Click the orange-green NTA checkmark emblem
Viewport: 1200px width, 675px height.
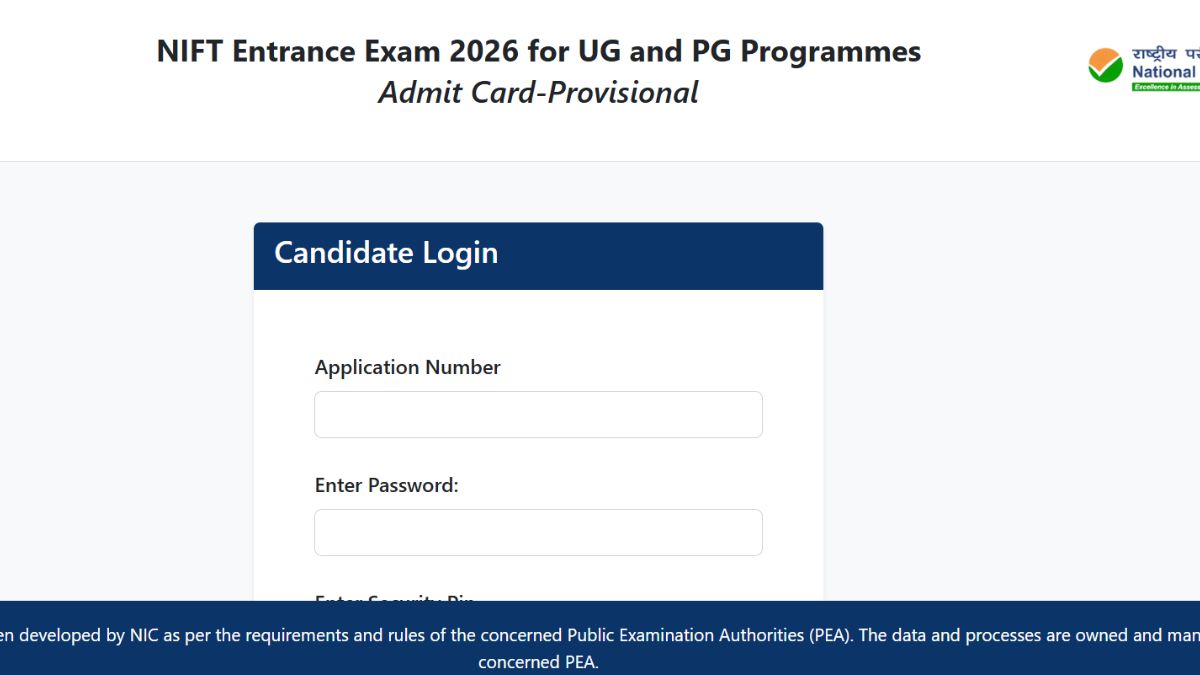pyautogui.click(x=1103, y=65)
